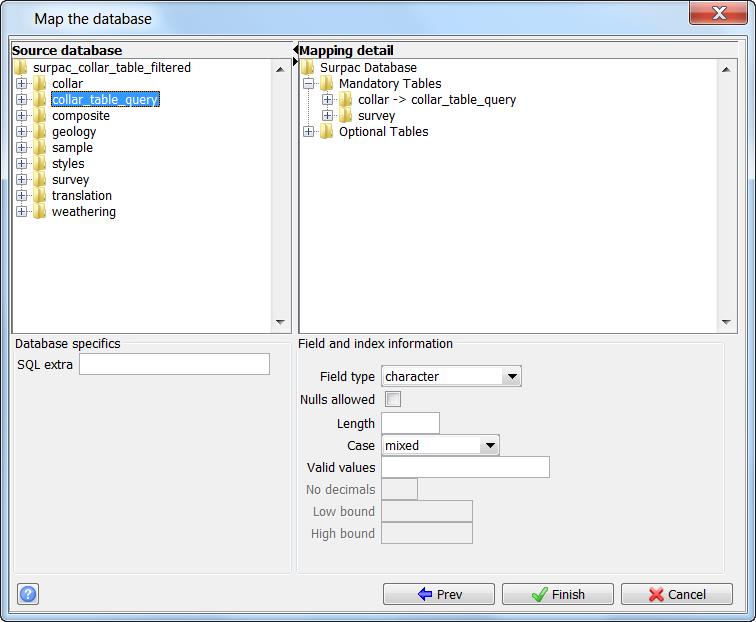Click Source database scrollbar up arrow
The width and height of the screenshot is (756, 622).
[x=280, y=69]
